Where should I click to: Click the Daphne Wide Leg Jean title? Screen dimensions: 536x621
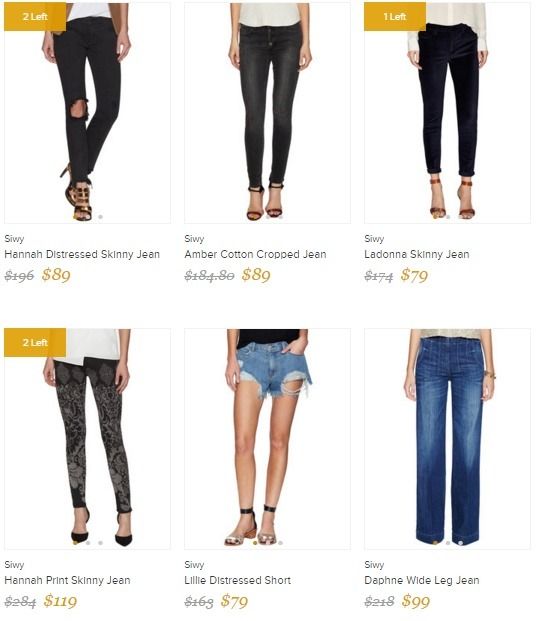click(422, 580)
